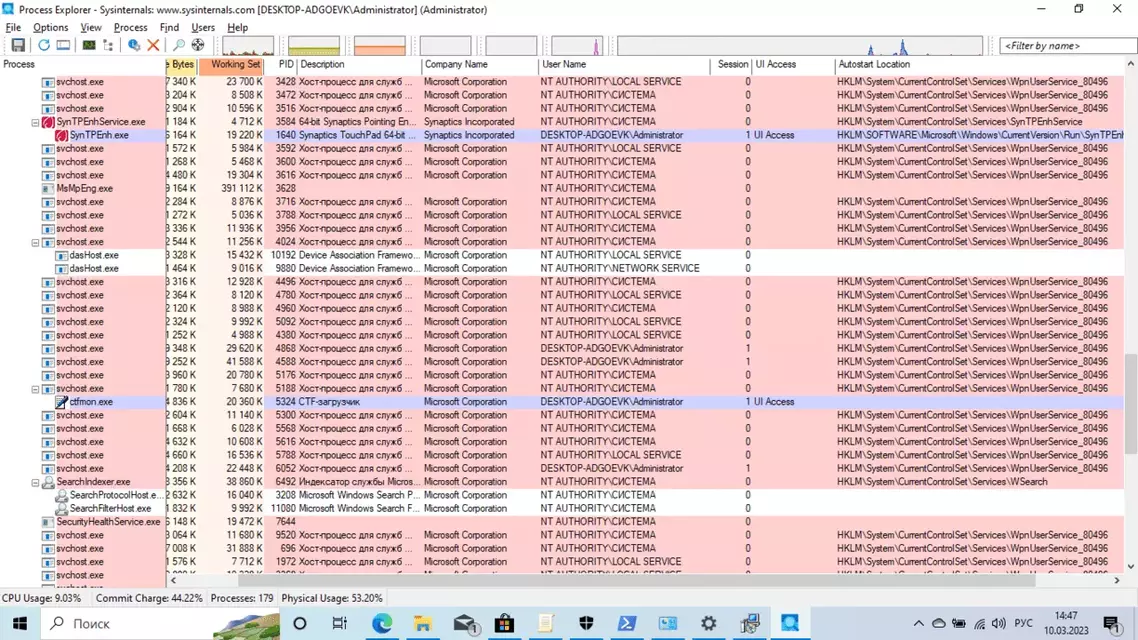Click the Windows Start button

click(20, 623)
